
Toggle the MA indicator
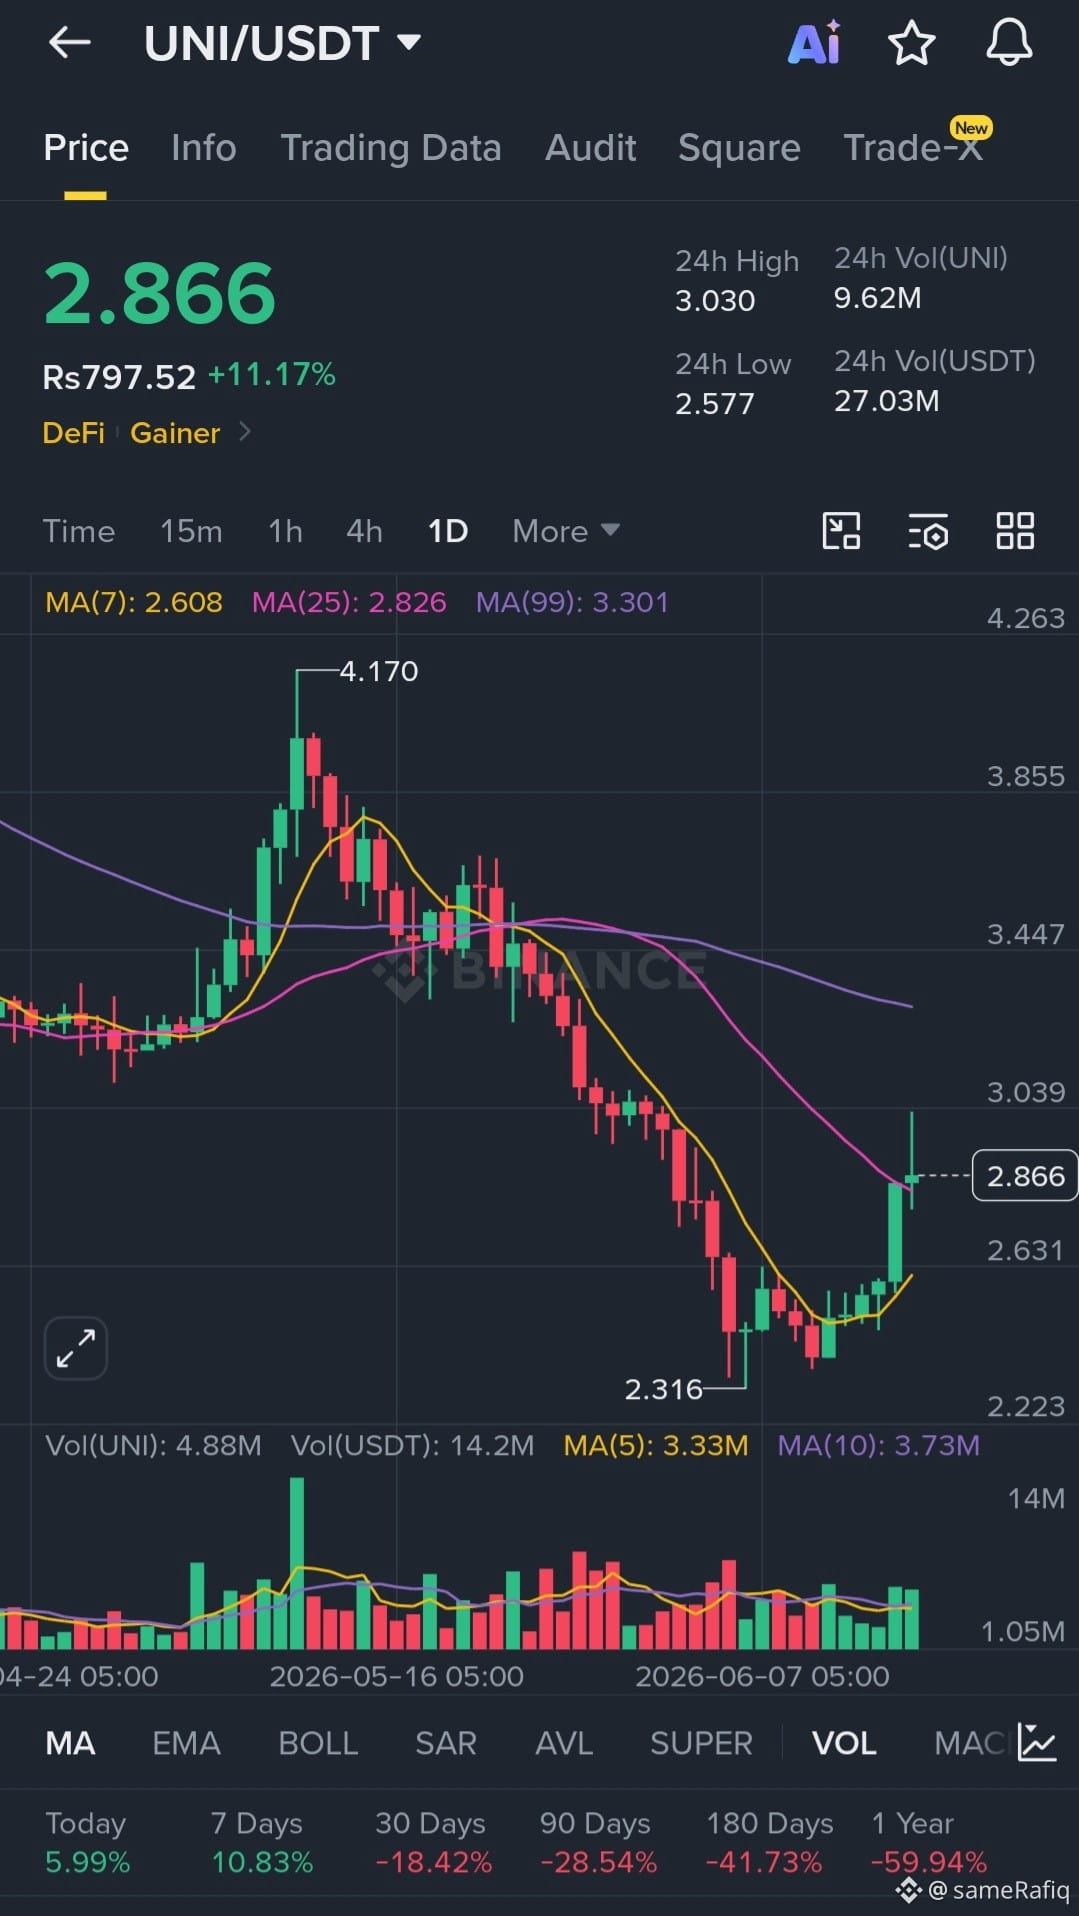pyautogui.click(x=71, y=1743)
